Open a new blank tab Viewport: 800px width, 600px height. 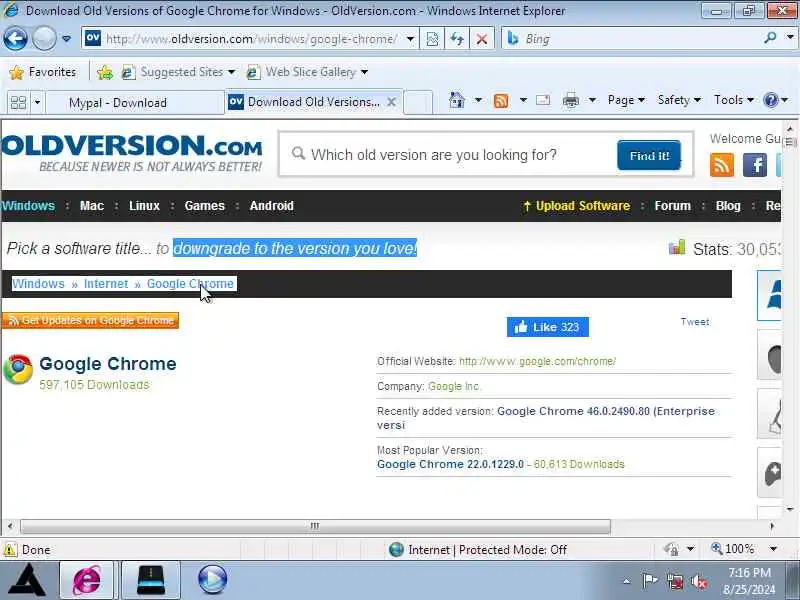click(x=418, y=103)
